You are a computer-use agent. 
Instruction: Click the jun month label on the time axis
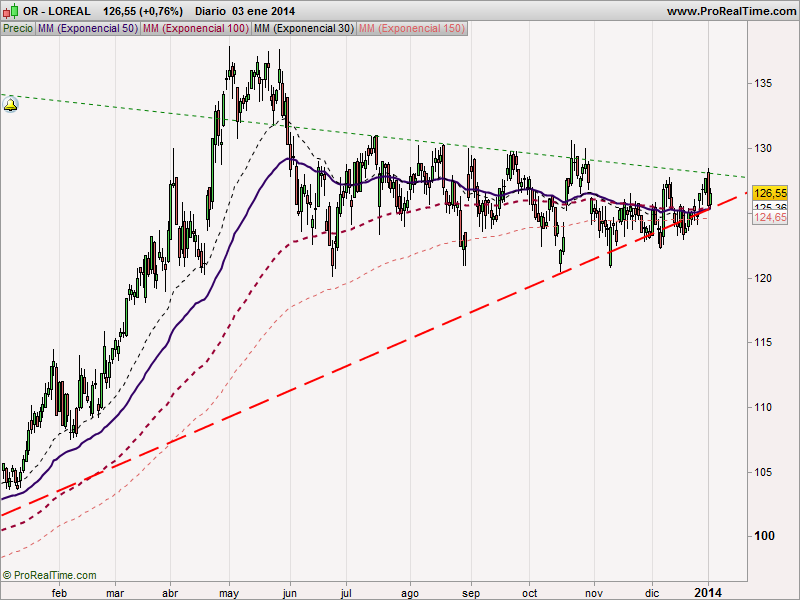coord(290,593)
